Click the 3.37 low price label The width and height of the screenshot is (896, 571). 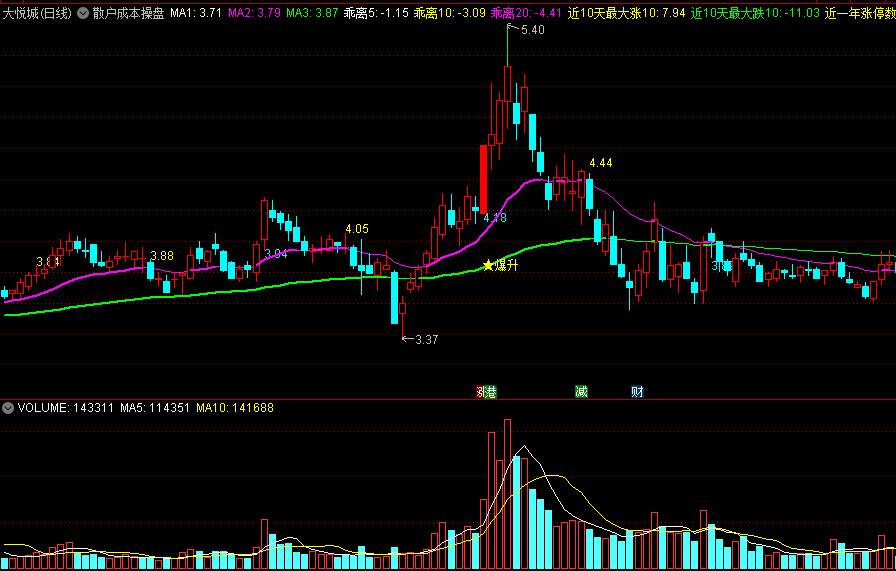(426, 340)
